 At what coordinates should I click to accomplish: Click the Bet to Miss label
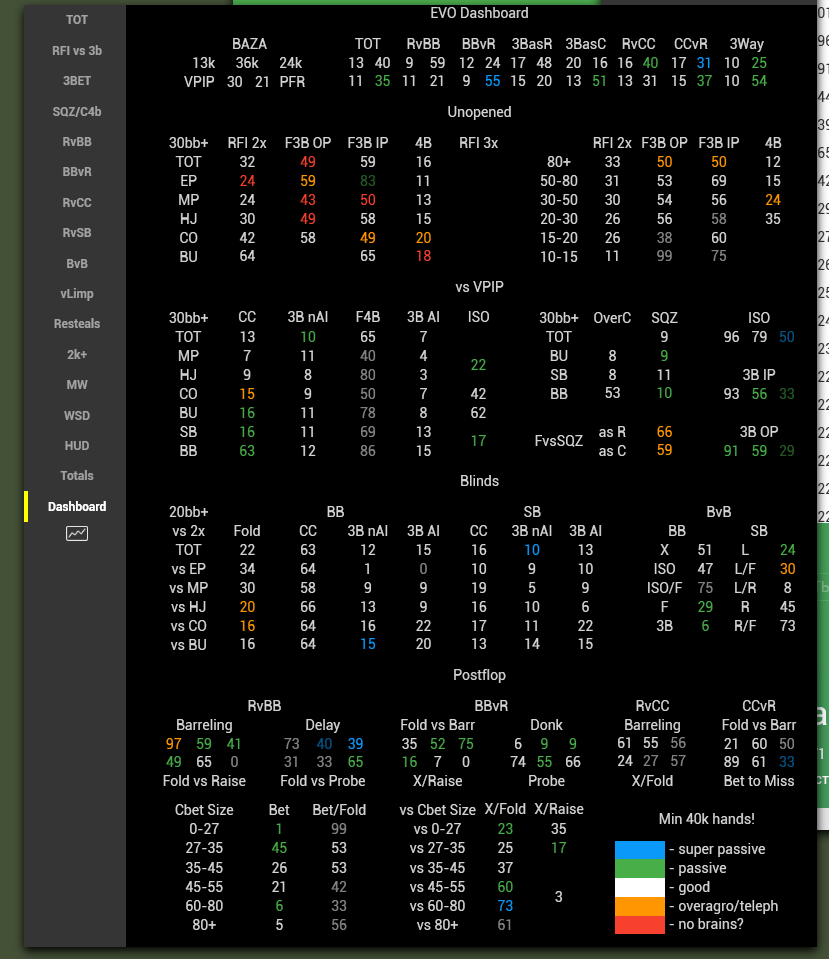pyautogui.click(x=759, y=781)
